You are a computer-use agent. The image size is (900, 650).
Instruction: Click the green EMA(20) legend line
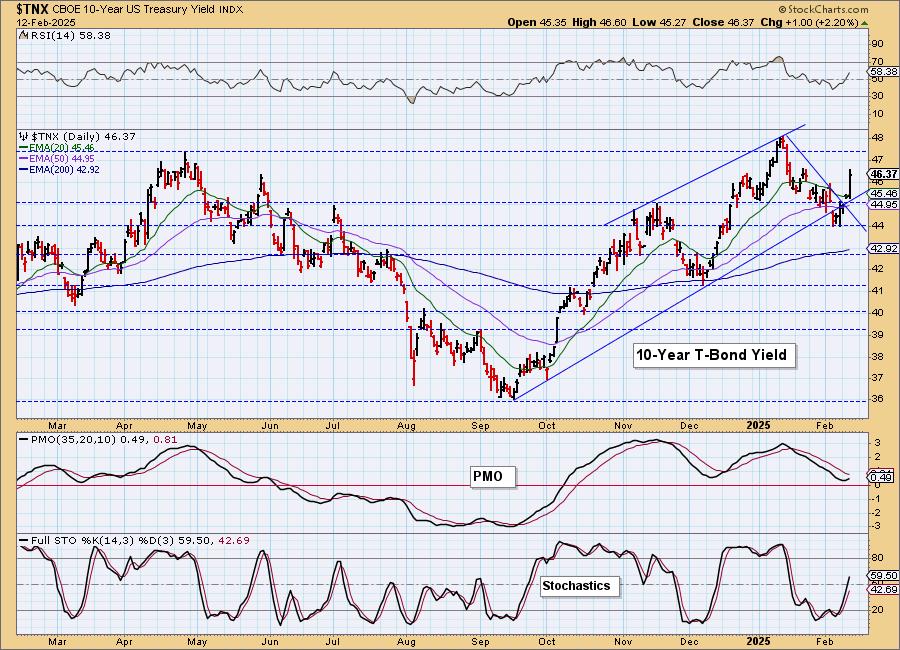point(24,148)
